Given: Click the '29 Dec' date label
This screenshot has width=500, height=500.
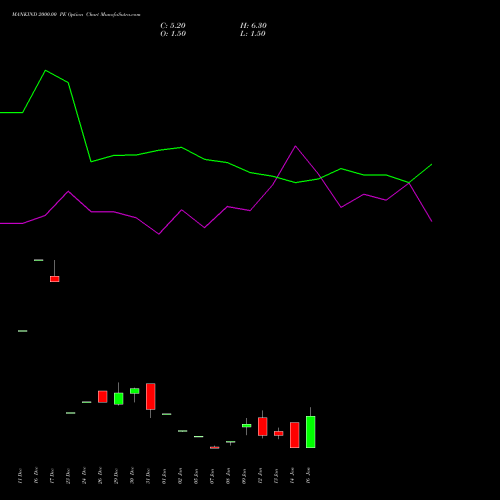Looking at the screenshot, I should point(116,476).
